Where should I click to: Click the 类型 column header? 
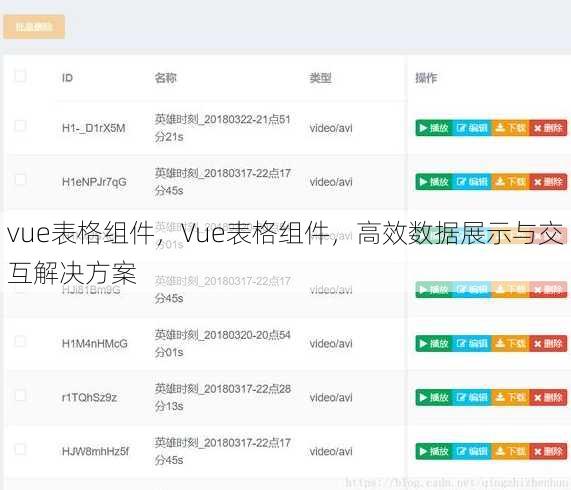point(320,78)
